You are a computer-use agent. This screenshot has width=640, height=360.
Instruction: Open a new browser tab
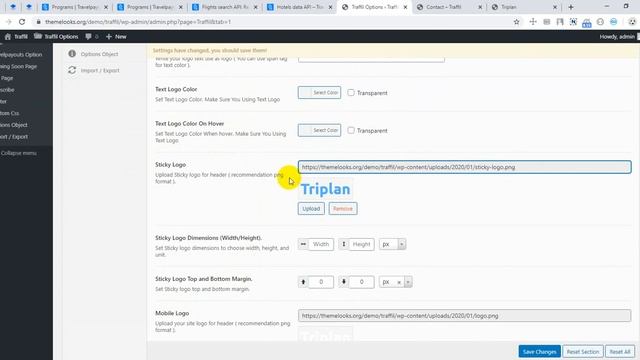571,7
